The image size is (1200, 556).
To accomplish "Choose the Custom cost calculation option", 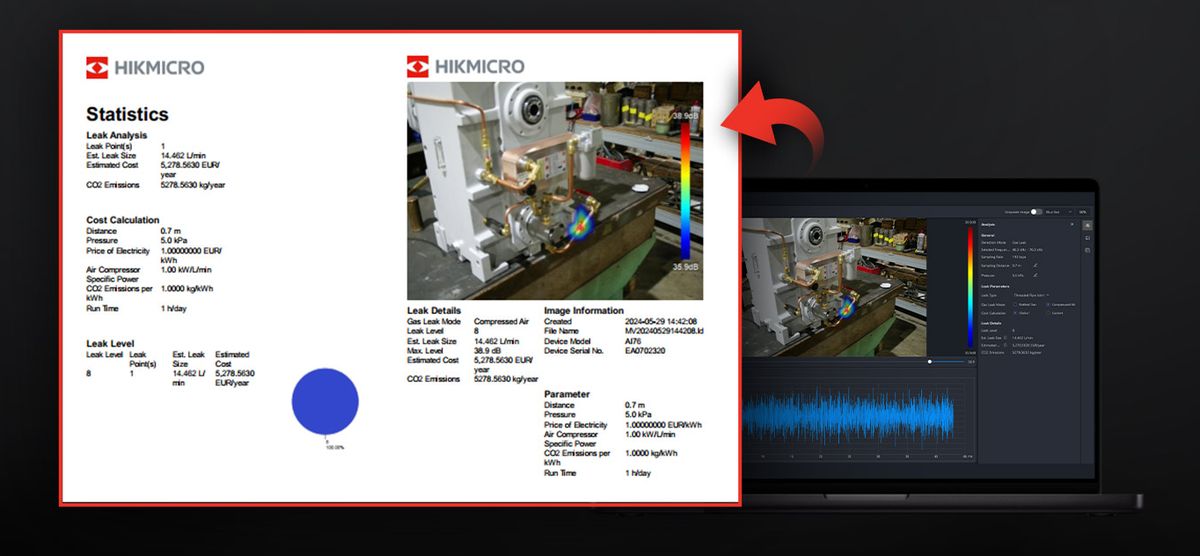I will coord(1047,312).
